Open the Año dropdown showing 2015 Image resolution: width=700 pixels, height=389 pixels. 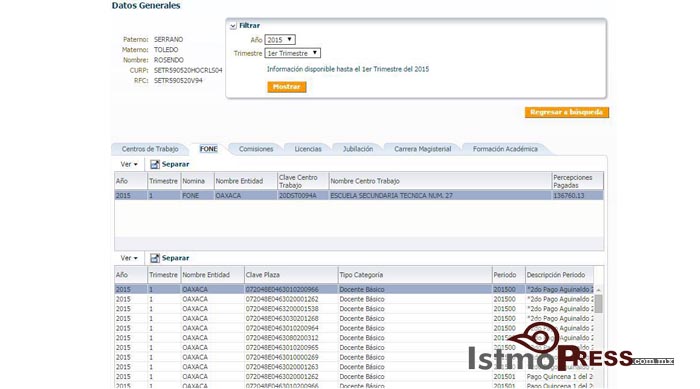[x=280, y=40]
